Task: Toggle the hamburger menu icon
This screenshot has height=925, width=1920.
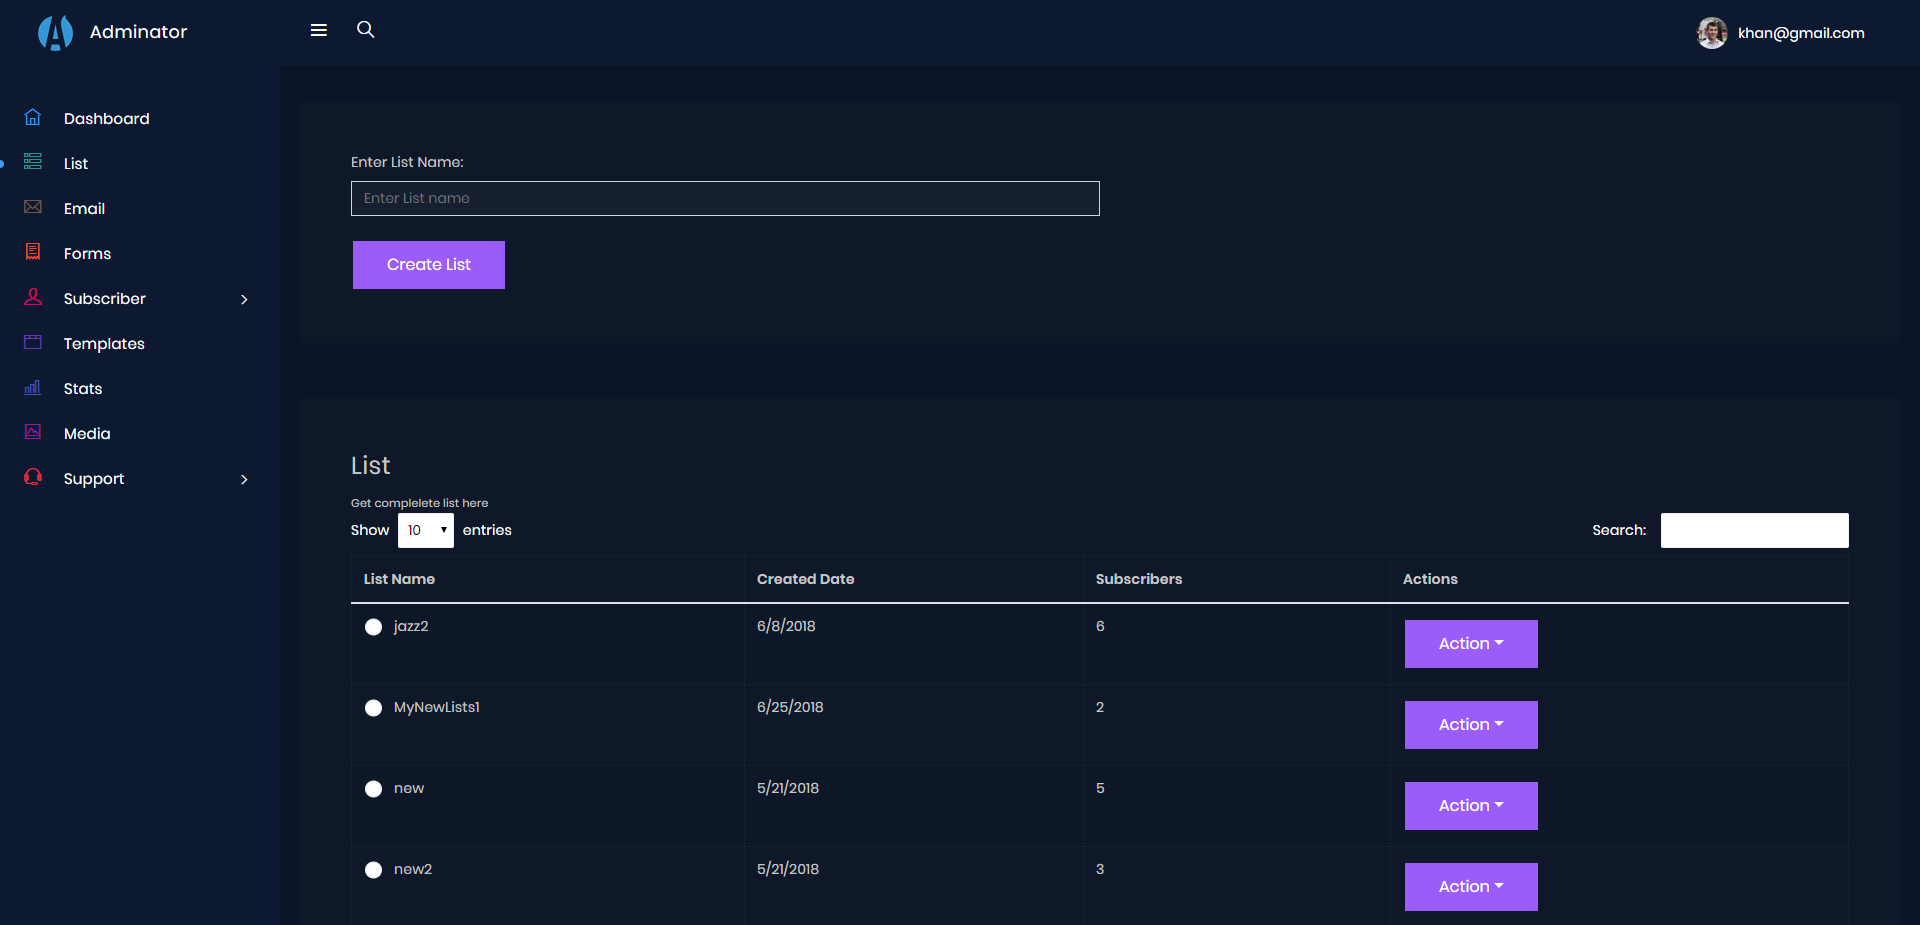Action: click(319, 30)
